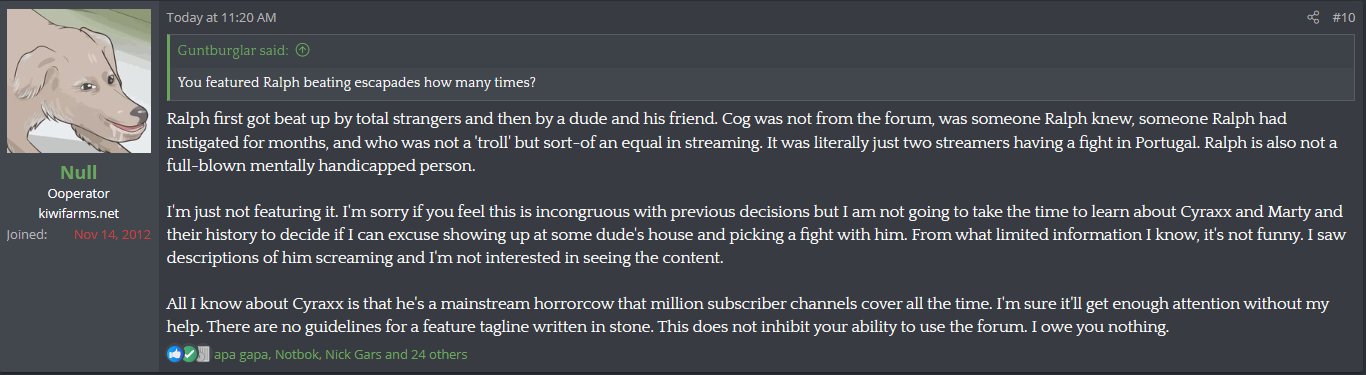Click the 'Guntburglar said:' quote header
The width and height of the screenshot is (1366, 375).
pos(234,49)
